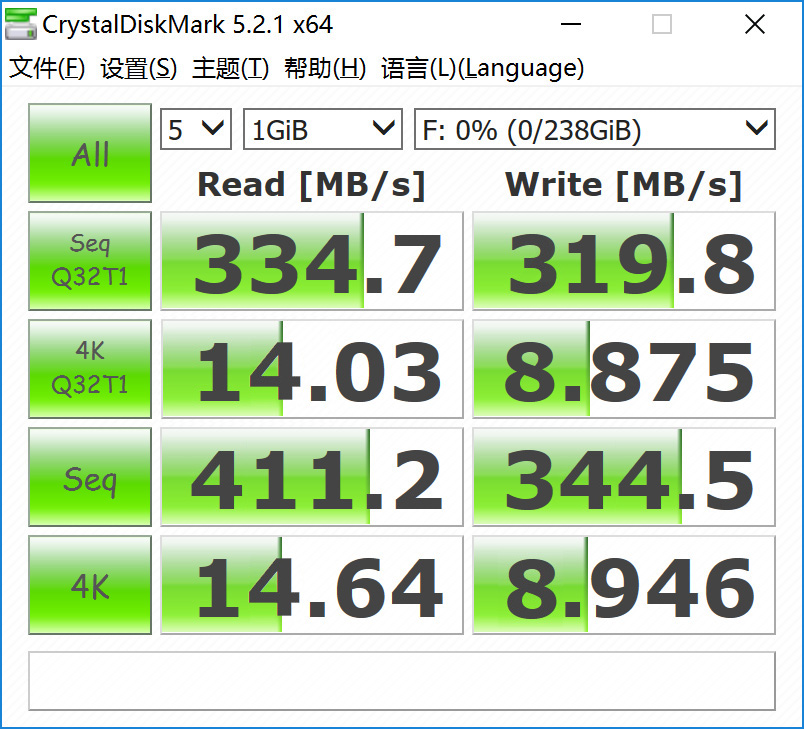Choose drive from the F: 0% dropdown
804x729 pixels.
click(594, 130)
